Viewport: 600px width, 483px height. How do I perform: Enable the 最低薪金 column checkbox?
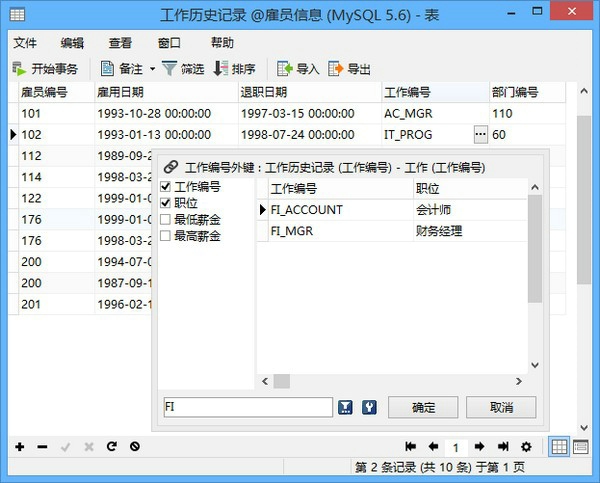pos(165,219)
